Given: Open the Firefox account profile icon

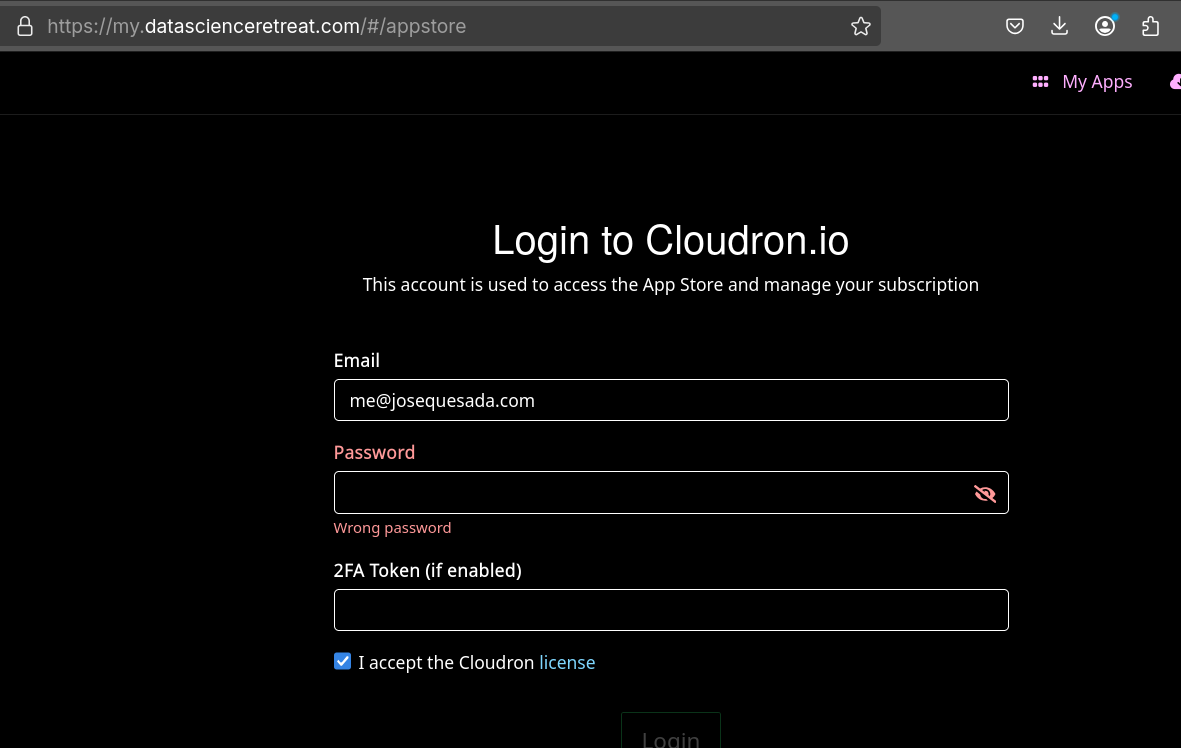Looking at the screenshot, I should pos(1105,26).
